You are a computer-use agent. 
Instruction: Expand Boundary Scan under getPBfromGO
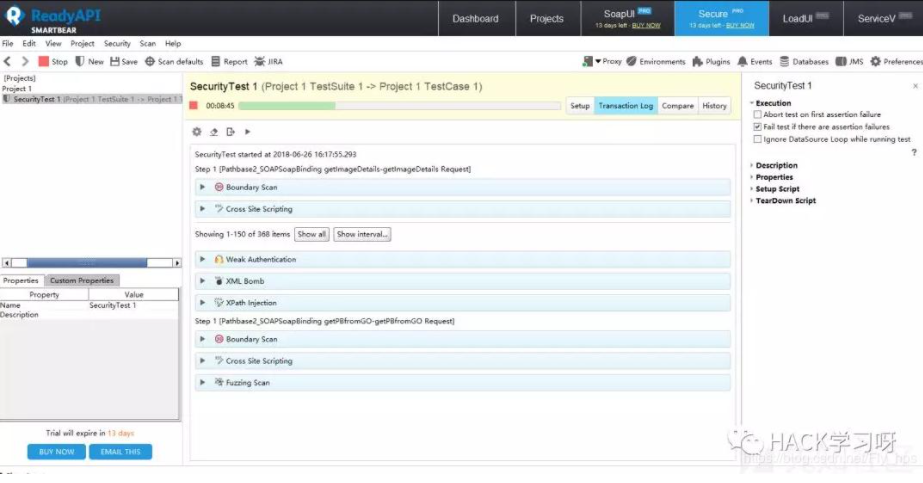point(202,339)
